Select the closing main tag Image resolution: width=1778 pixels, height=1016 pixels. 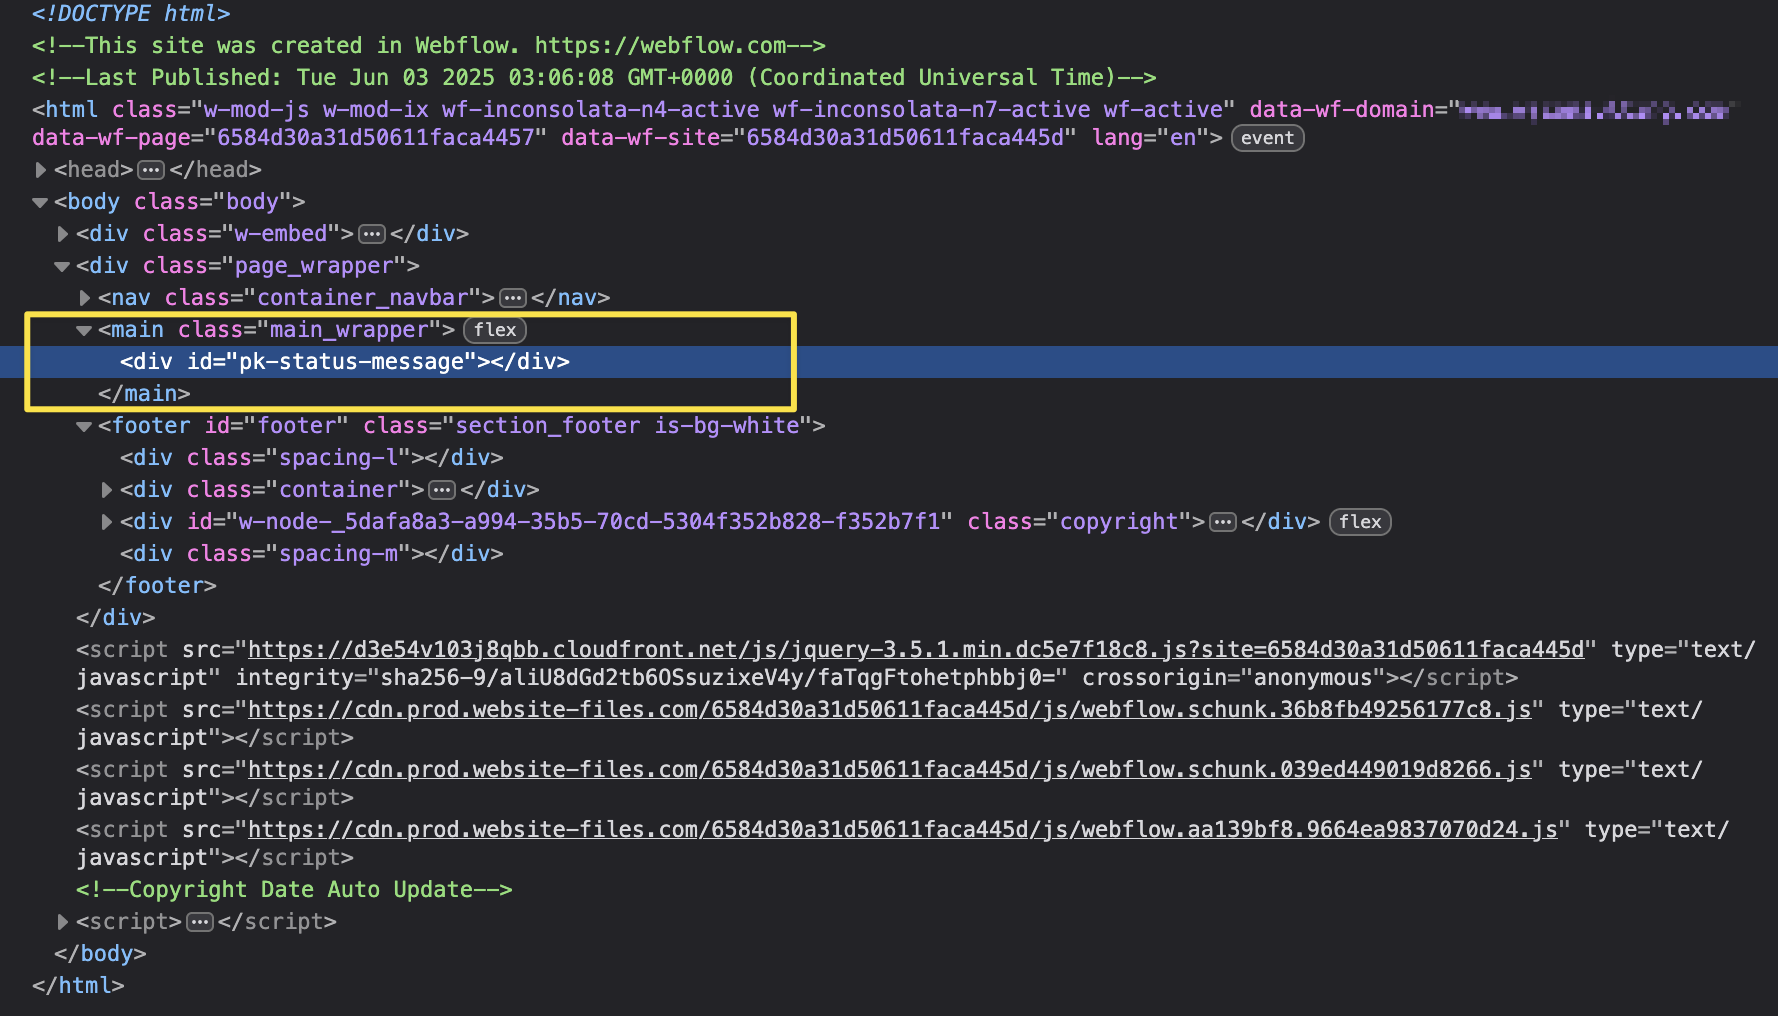coord(144,394)
